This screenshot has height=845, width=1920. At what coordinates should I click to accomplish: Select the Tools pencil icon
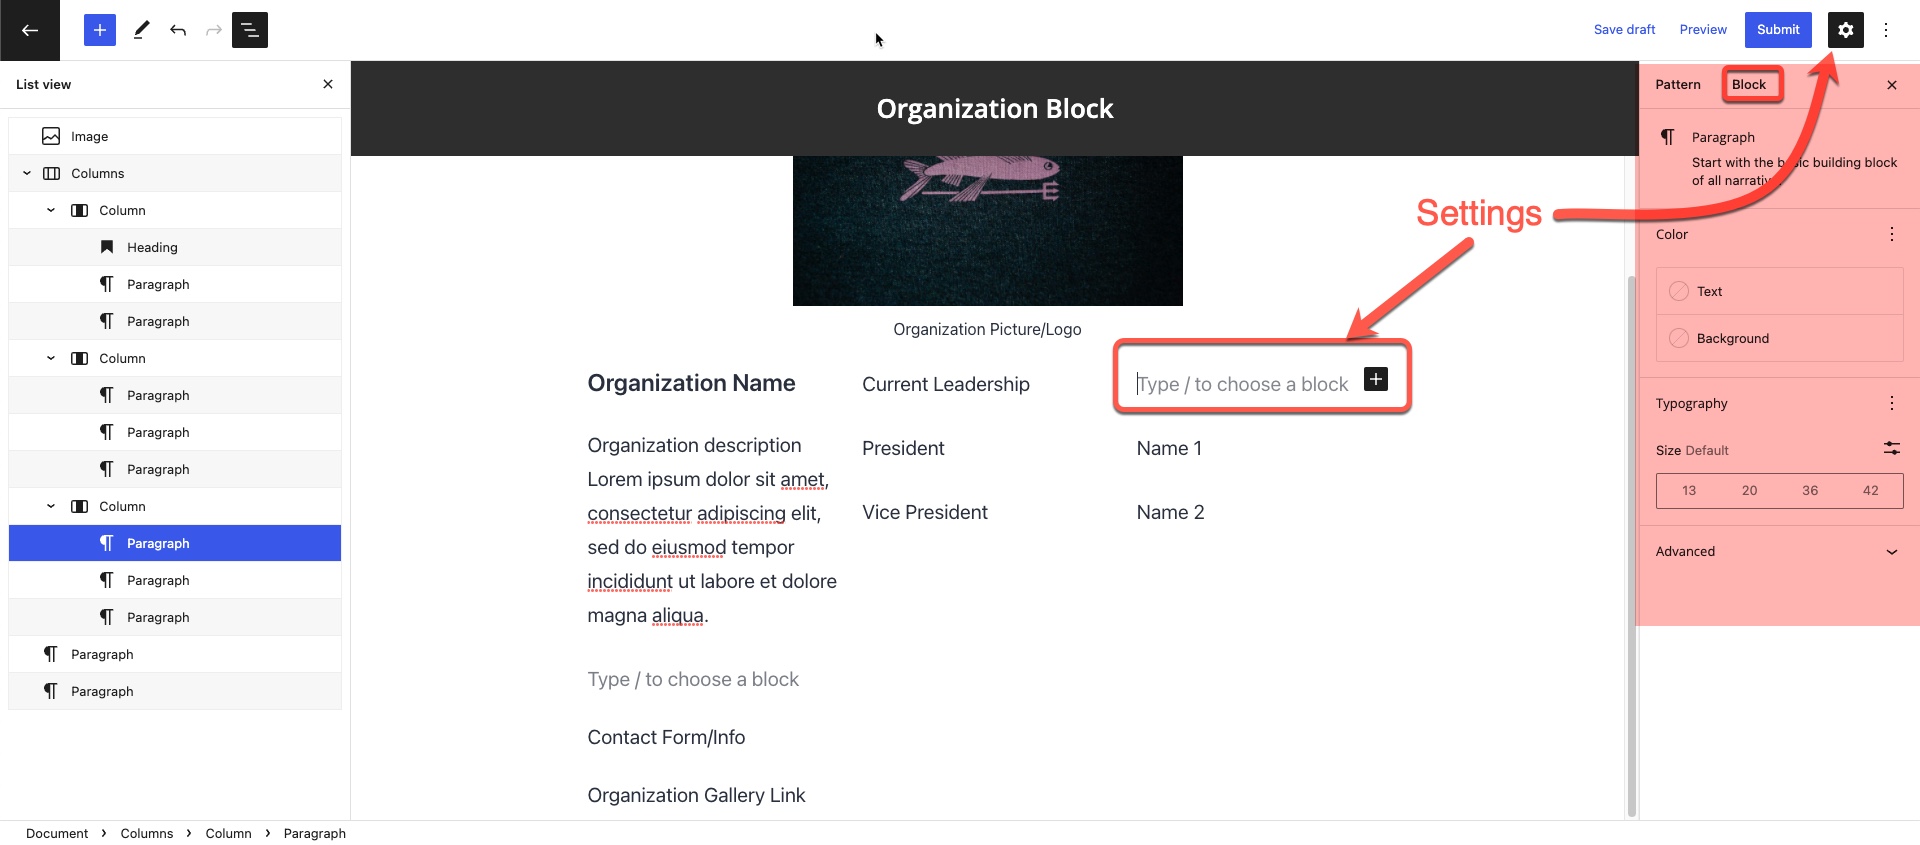pos(141,30)
